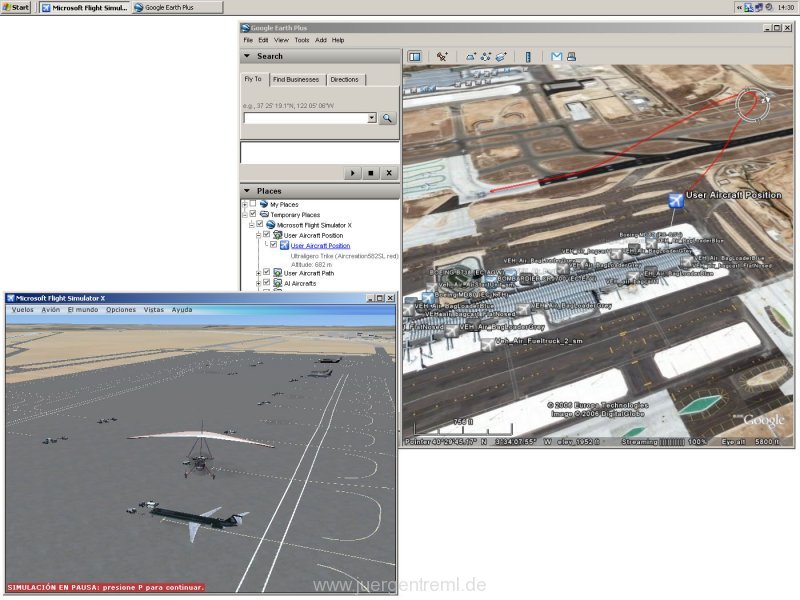Collapse the Temporary Places tree node
This screenshot has height=600, width=800.
point(244,215)
